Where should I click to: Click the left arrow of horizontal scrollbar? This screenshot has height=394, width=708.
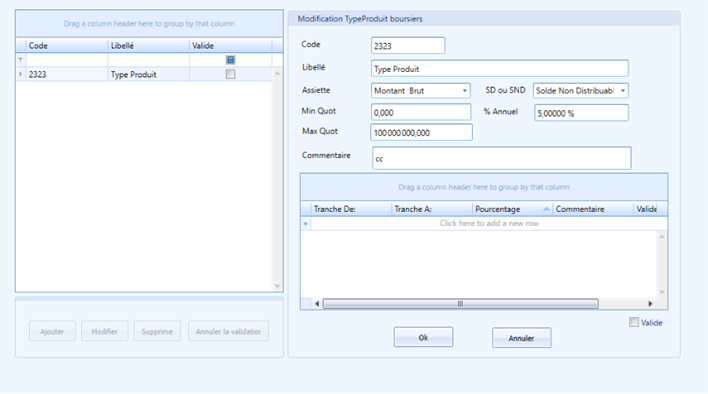tap(317, 304)
